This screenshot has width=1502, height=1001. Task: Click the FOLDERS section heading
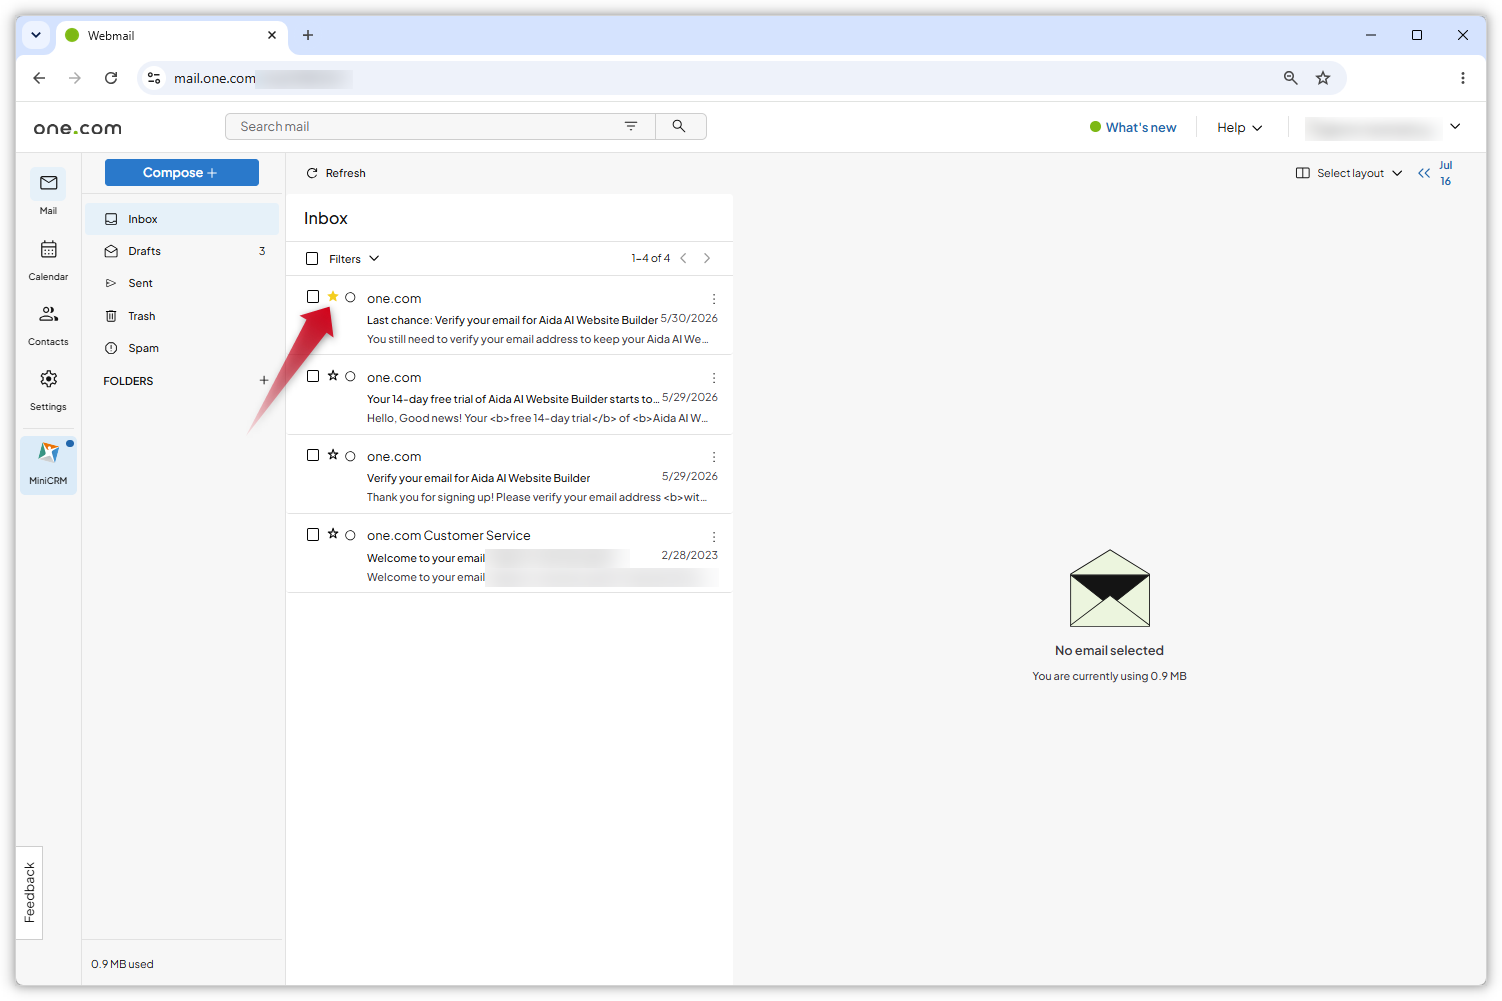128,381
